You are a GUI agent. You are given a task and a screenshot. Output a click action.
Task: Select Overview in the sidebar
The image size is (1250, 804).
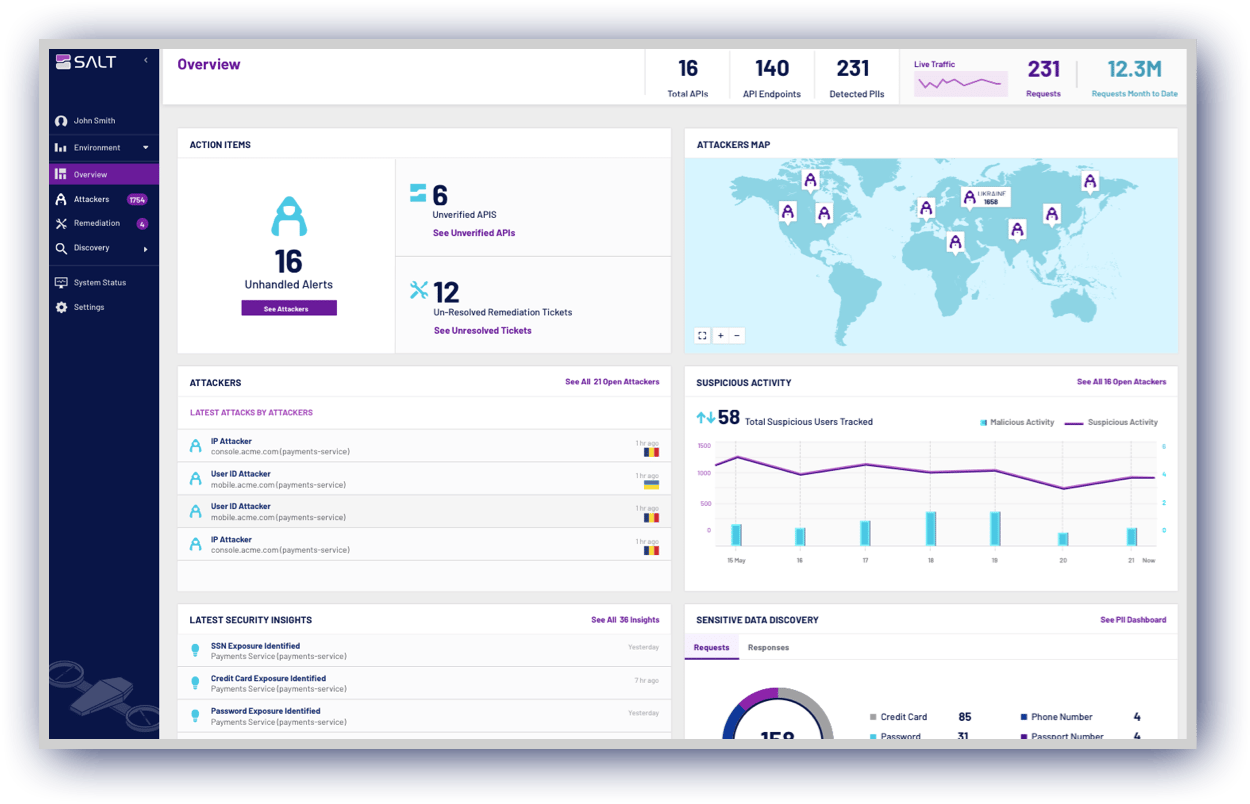[104, 174]
